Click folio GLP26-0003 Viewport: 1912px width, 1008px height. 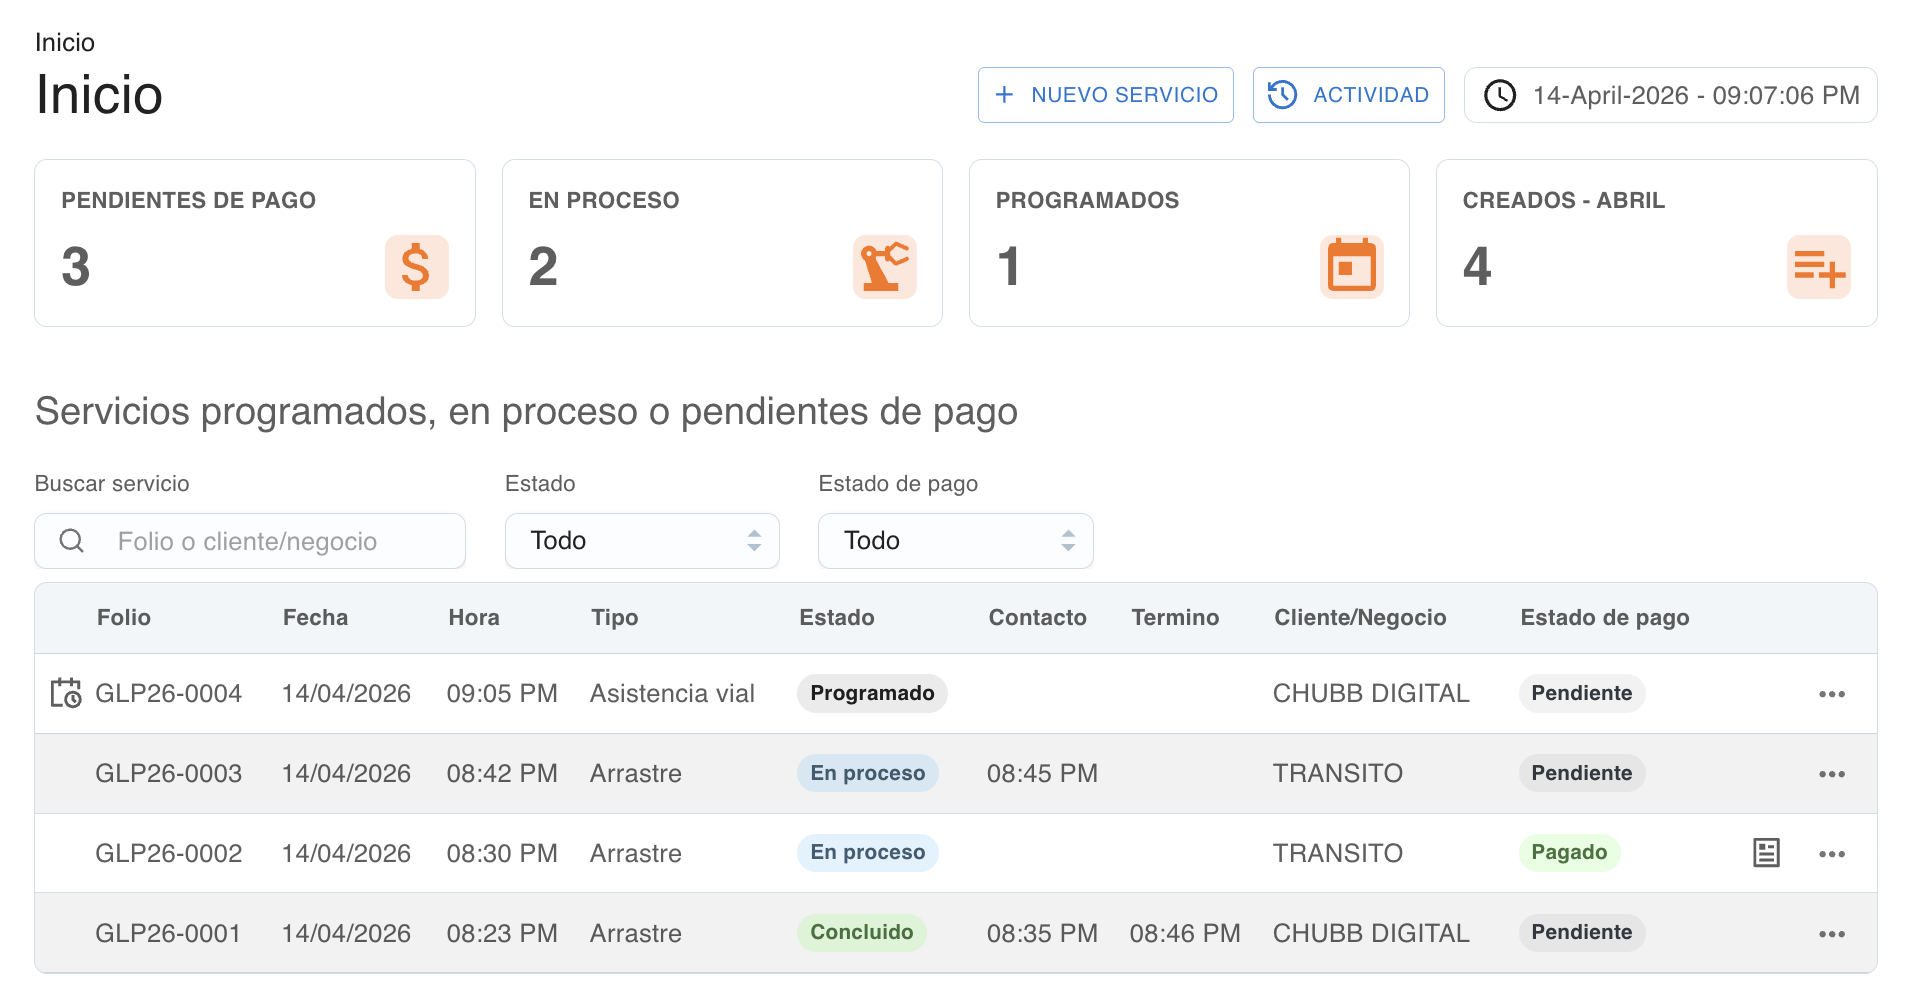coord(168,773)
